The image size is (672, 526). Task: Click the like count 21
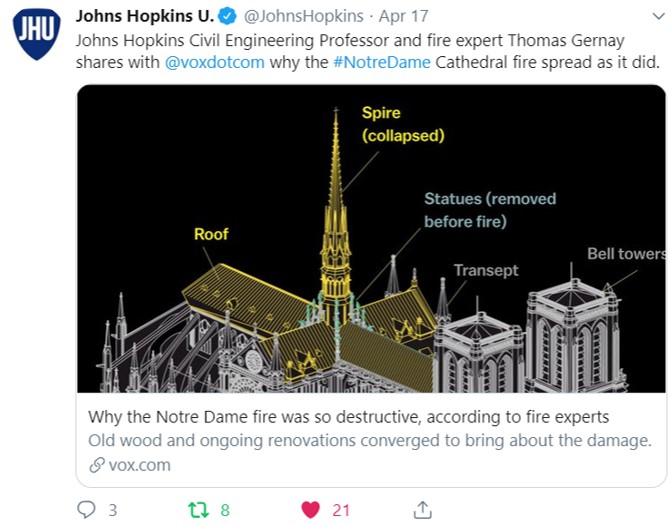[341, 510]
